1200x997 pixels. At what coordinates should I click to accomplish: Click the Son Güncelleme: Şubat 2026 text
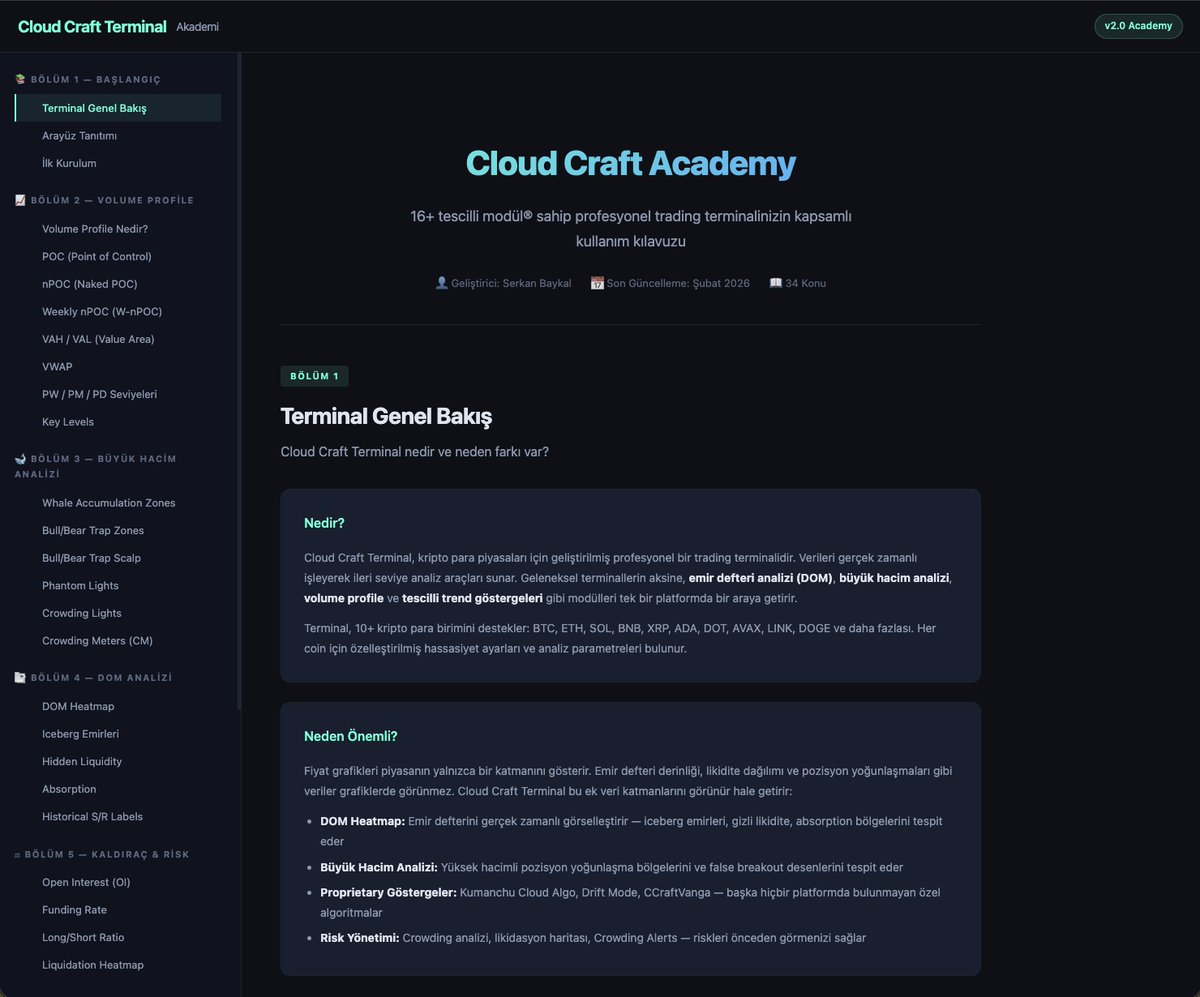(x=678, y=283)
